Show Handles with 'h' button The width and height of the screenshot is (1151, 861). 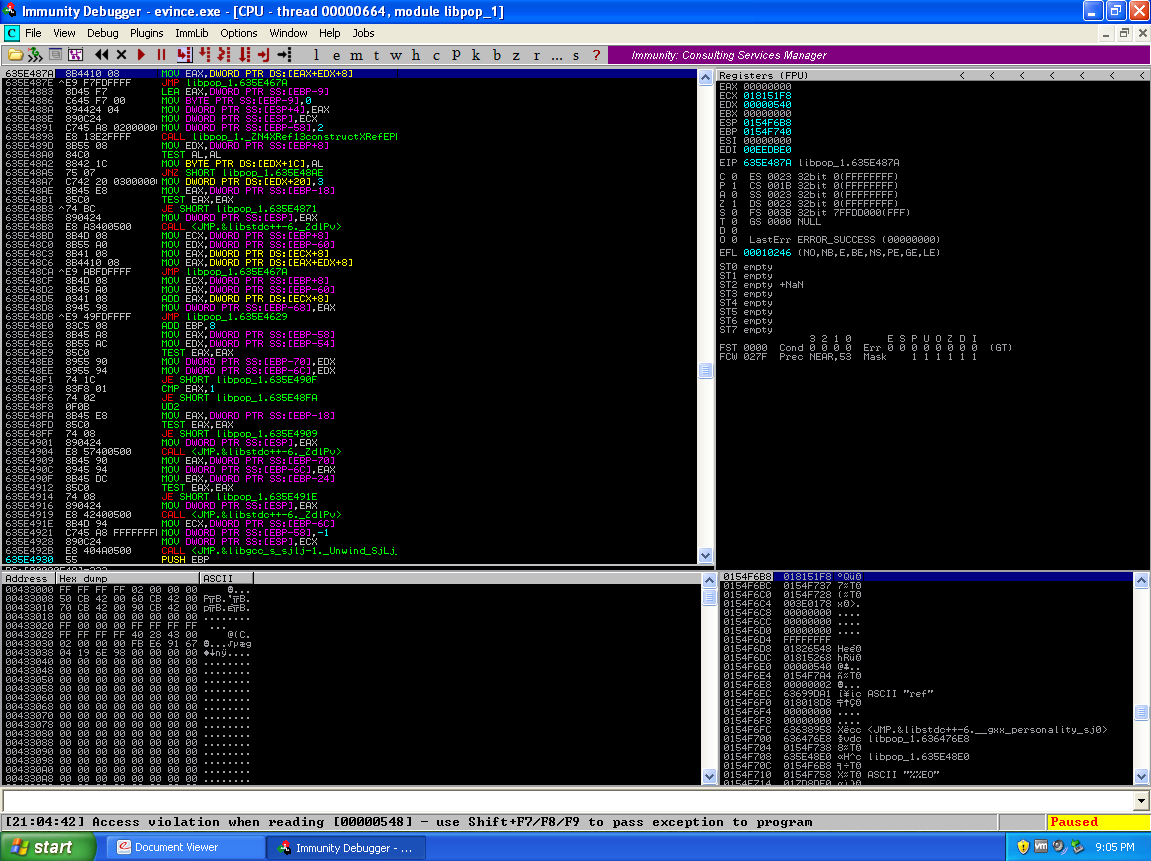coord(415,55)
